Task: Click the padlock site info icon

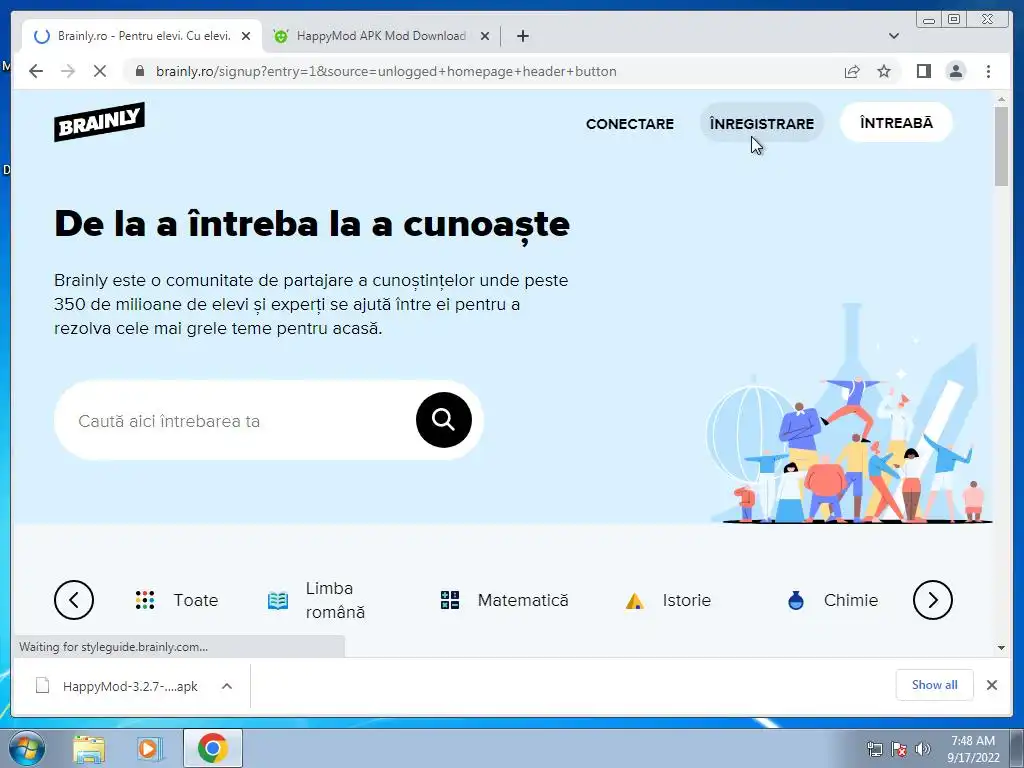Action: [x=140, y=71]
